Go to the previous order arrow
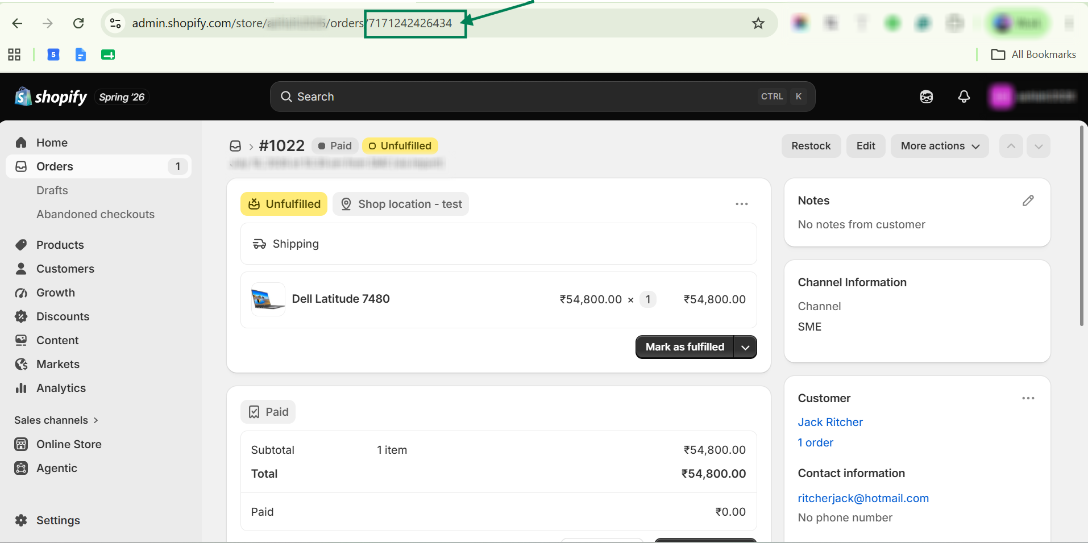The height and width of the screenshot is (543, 1088). [1011, 146]
